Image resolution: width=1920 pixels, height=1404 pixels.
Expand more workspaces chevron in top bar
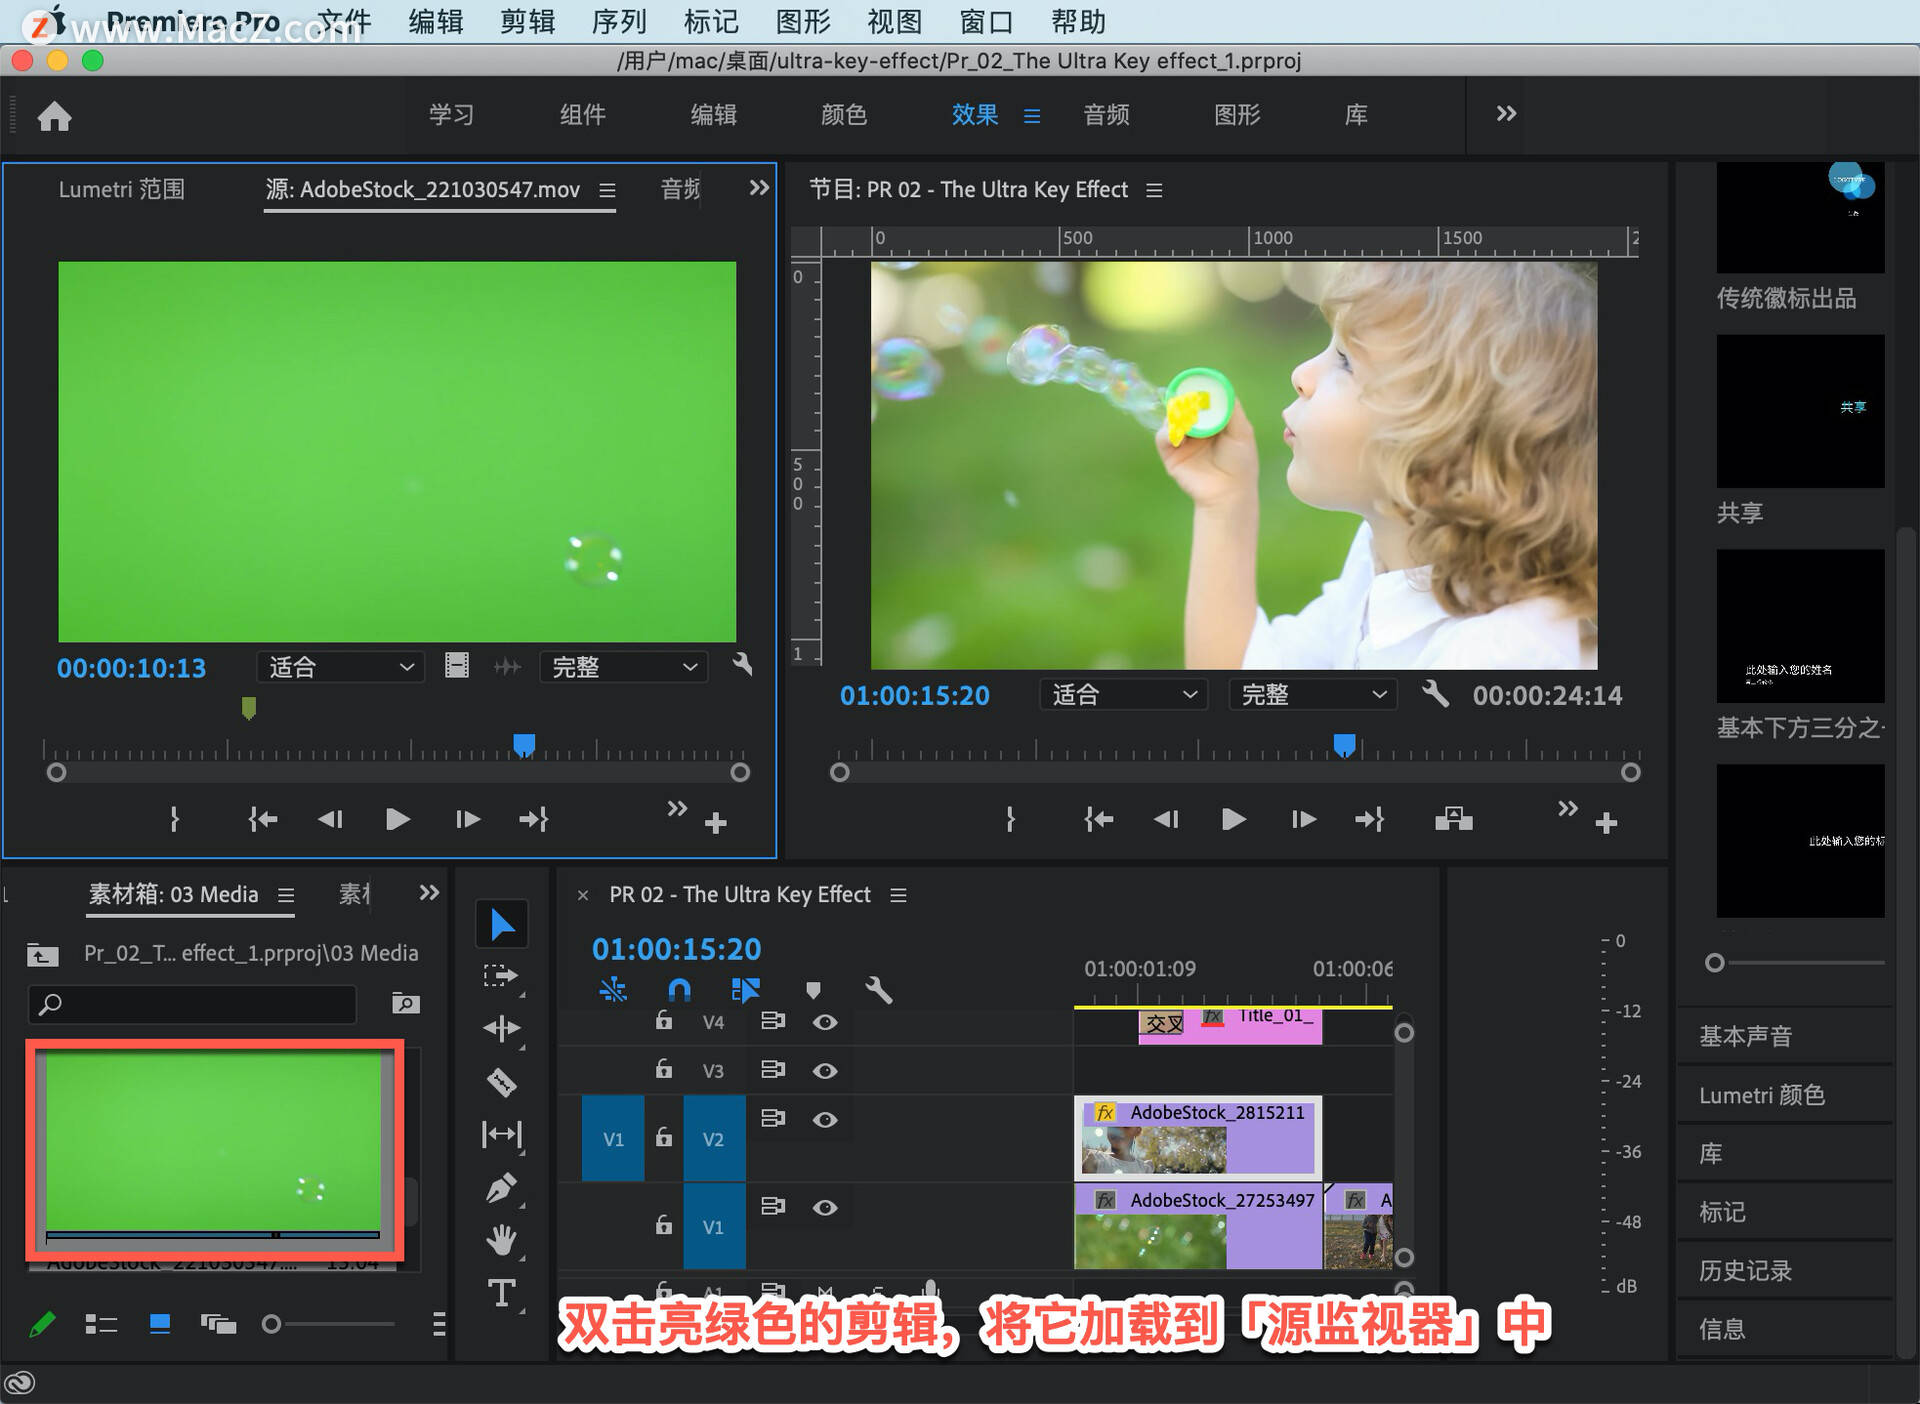point(1506,114)
